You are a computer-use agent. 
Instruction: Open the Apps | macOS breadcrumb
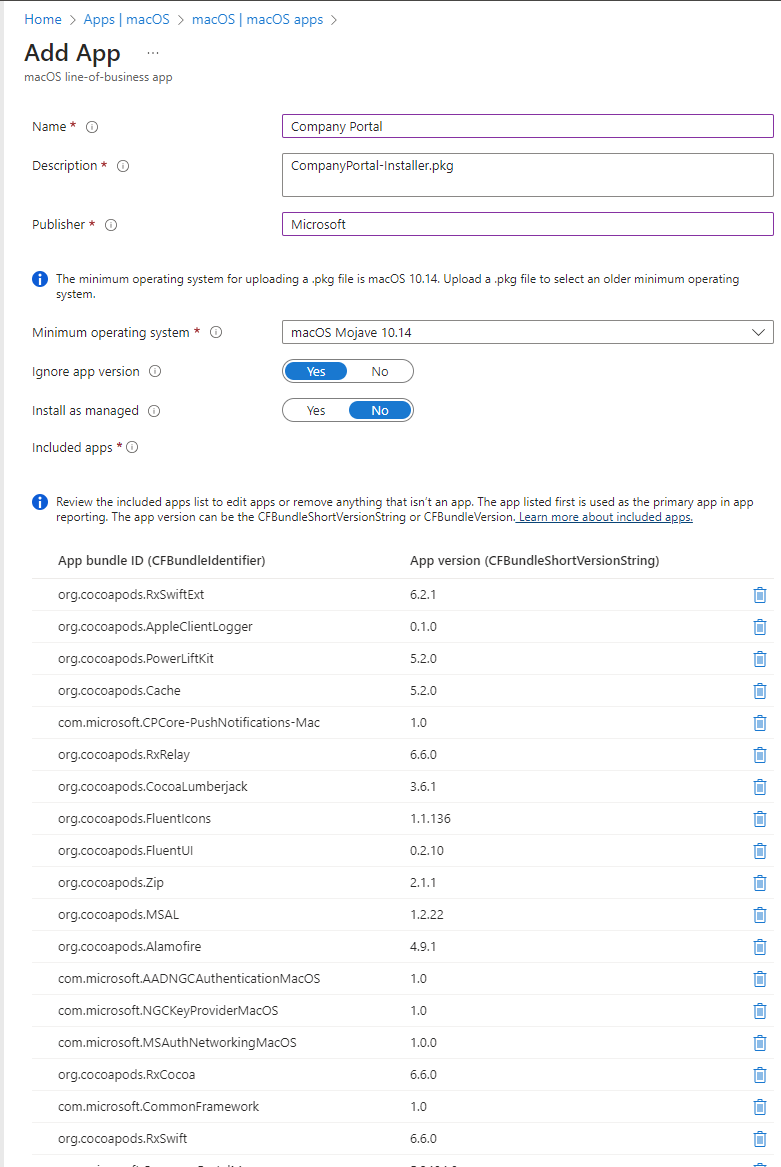127,19
